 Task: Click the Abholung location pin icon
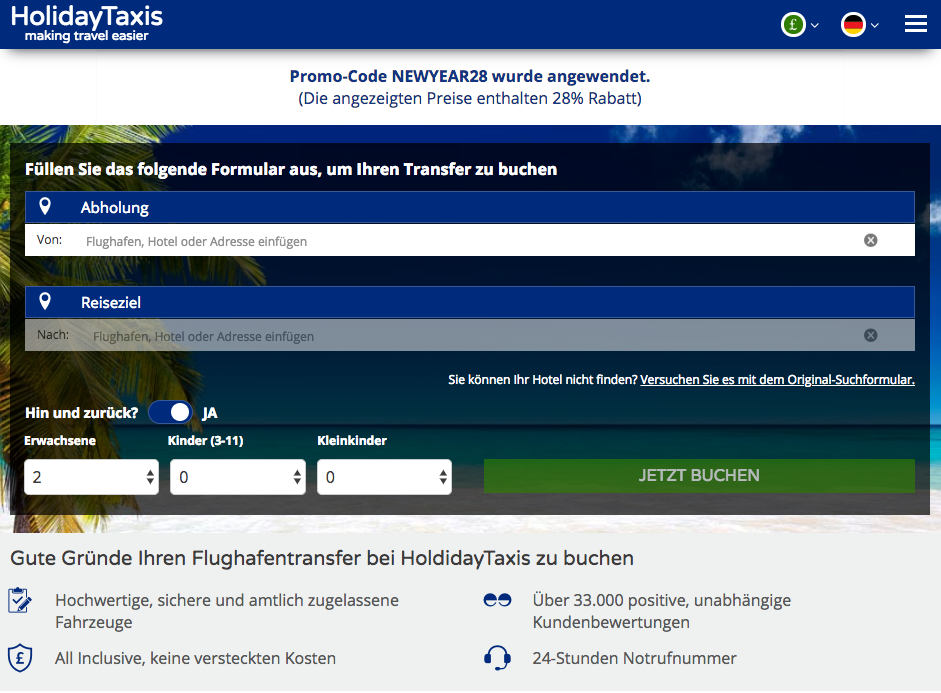click(x=45, y=206)
